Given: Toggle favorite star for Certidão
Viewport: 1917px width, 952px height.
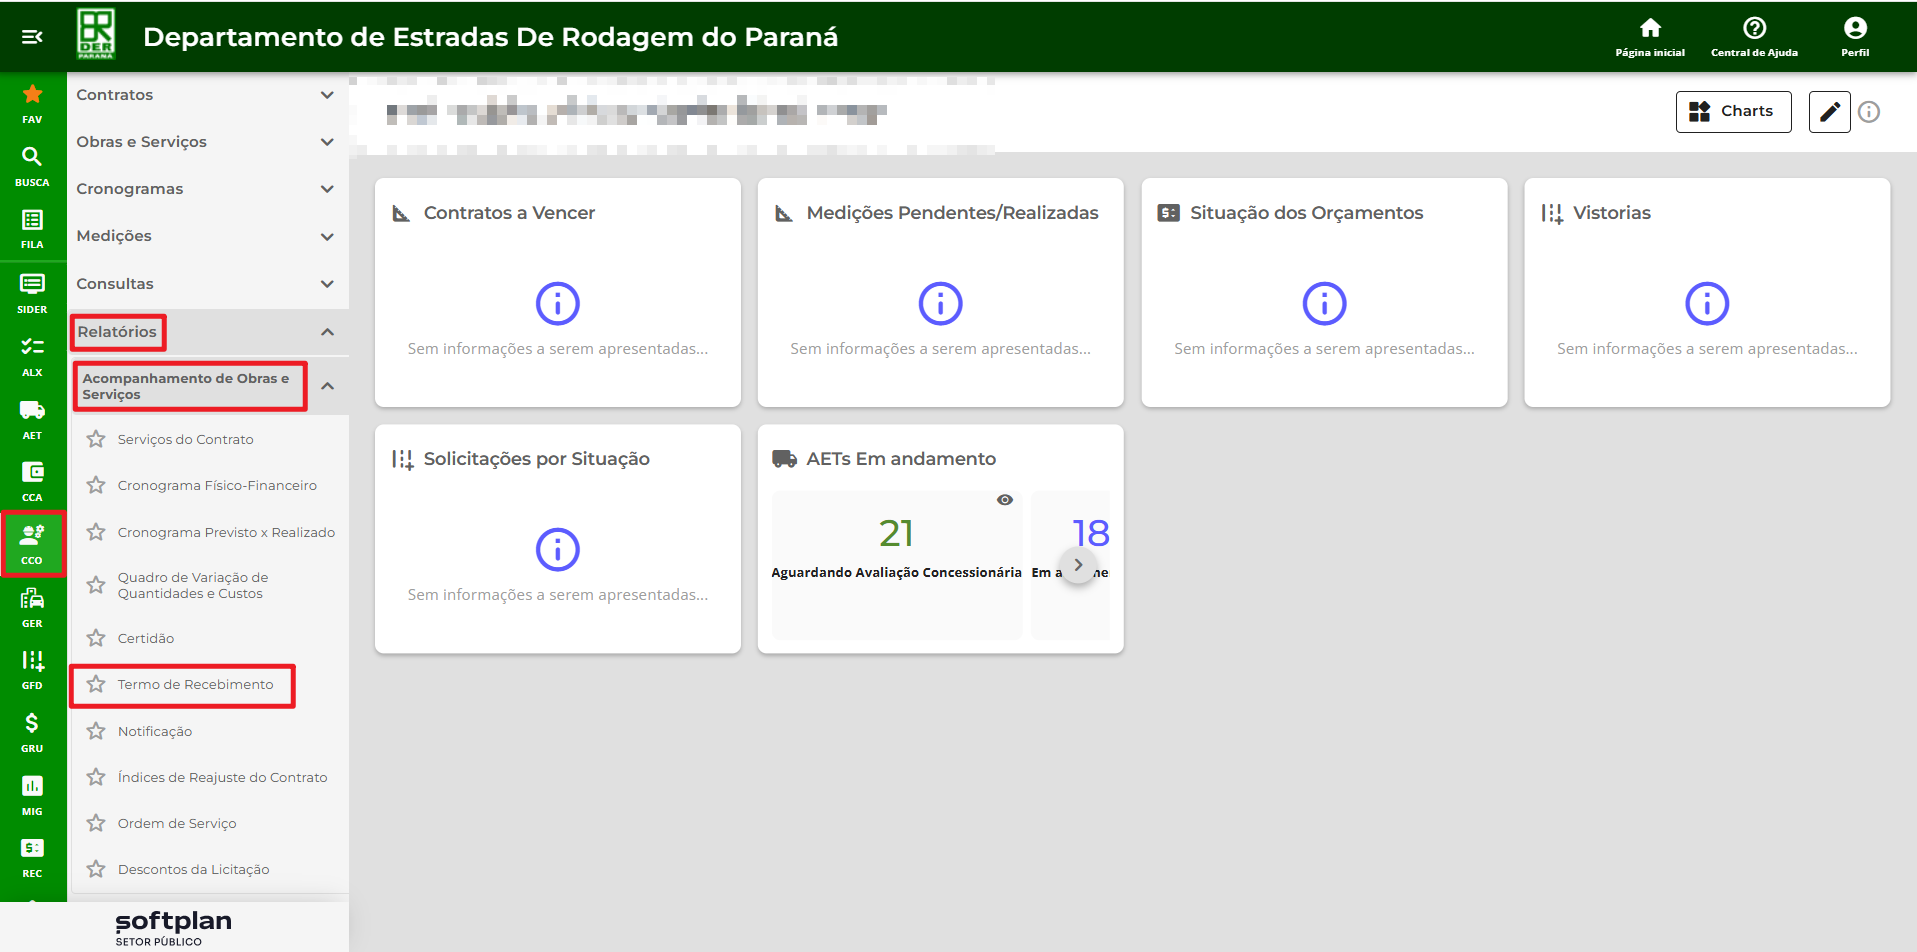Looking at the screenshot, I should pos(96,638).
